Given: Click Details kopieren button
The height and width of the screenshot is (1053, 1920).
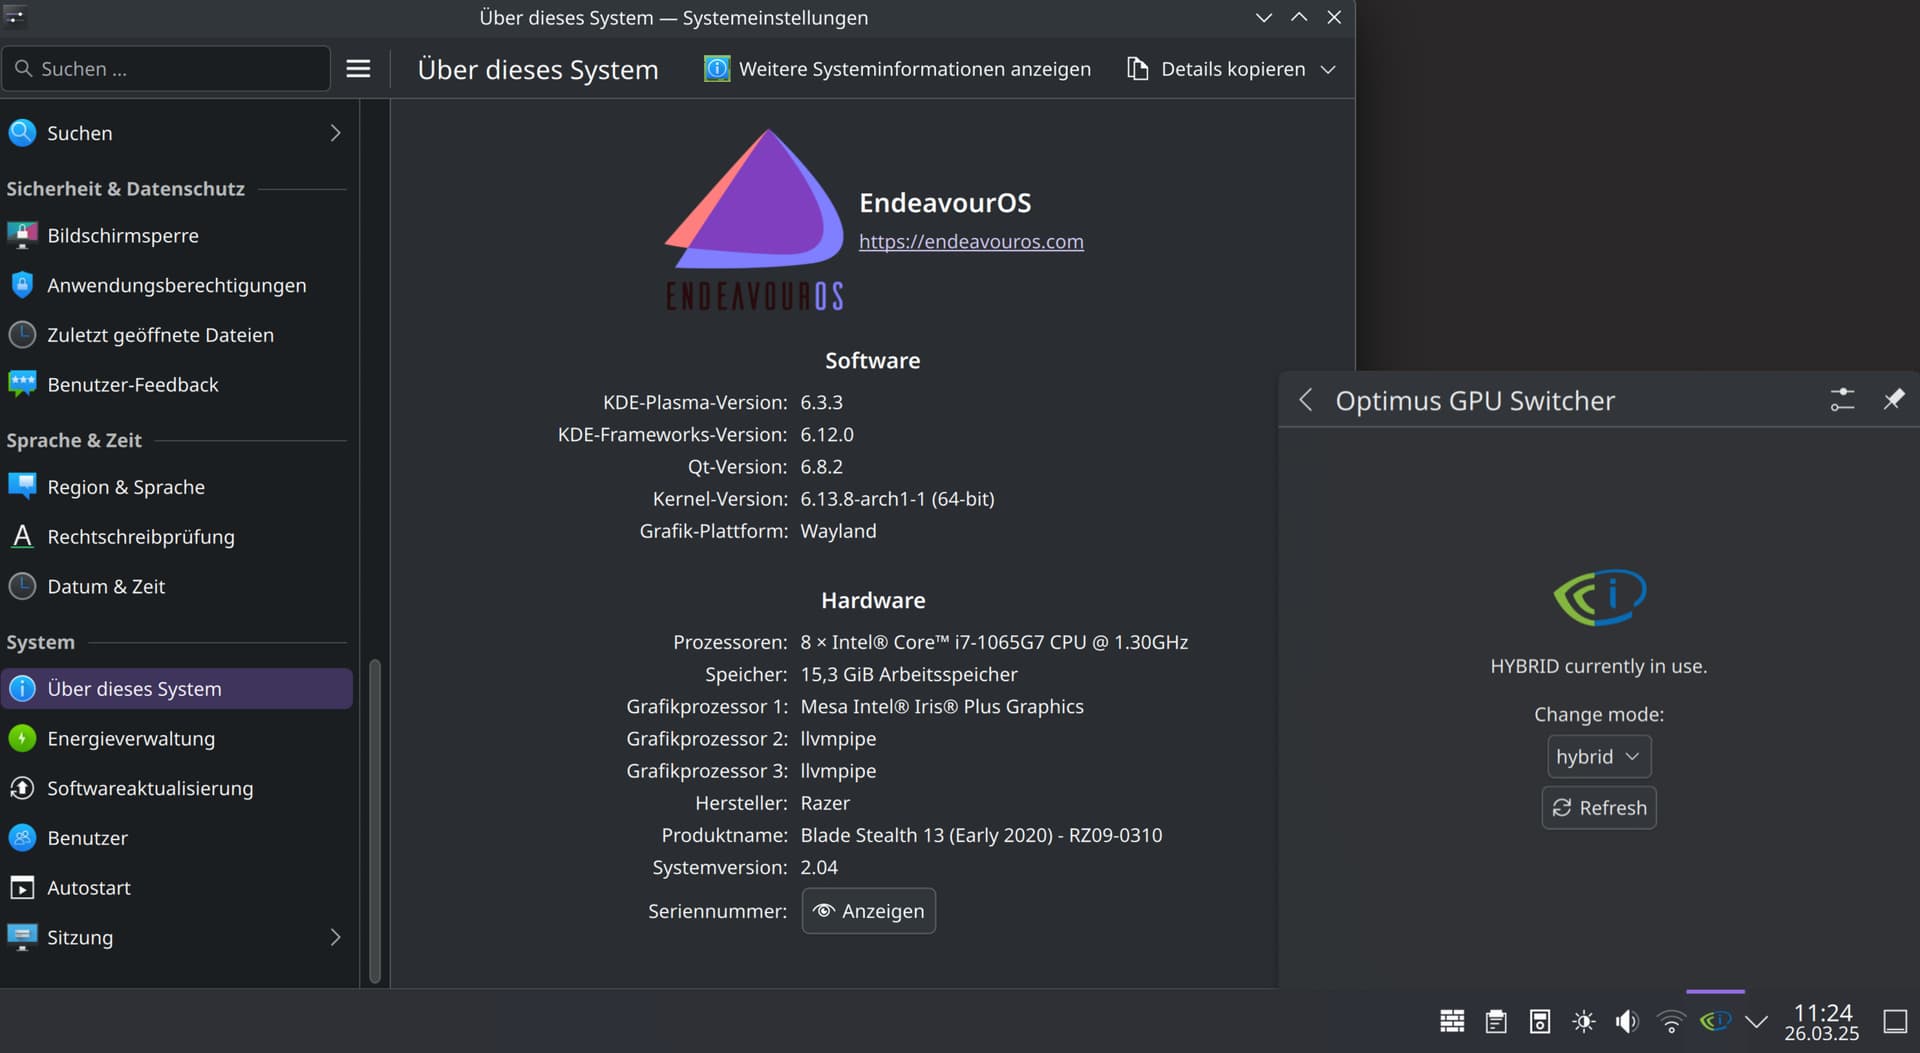Looking at the screenshot, I should (x=1217, y=69).
